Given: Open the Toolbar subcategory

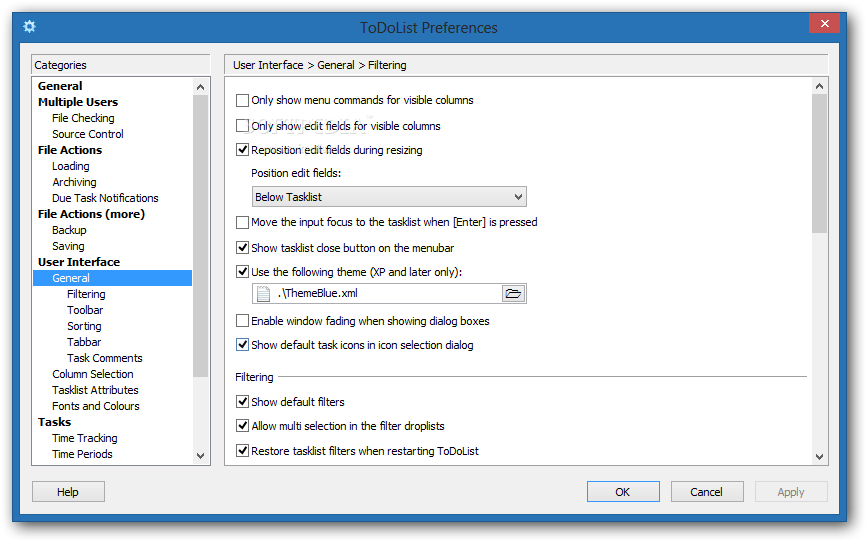Looking at the screenshot, I should [85, 311].
